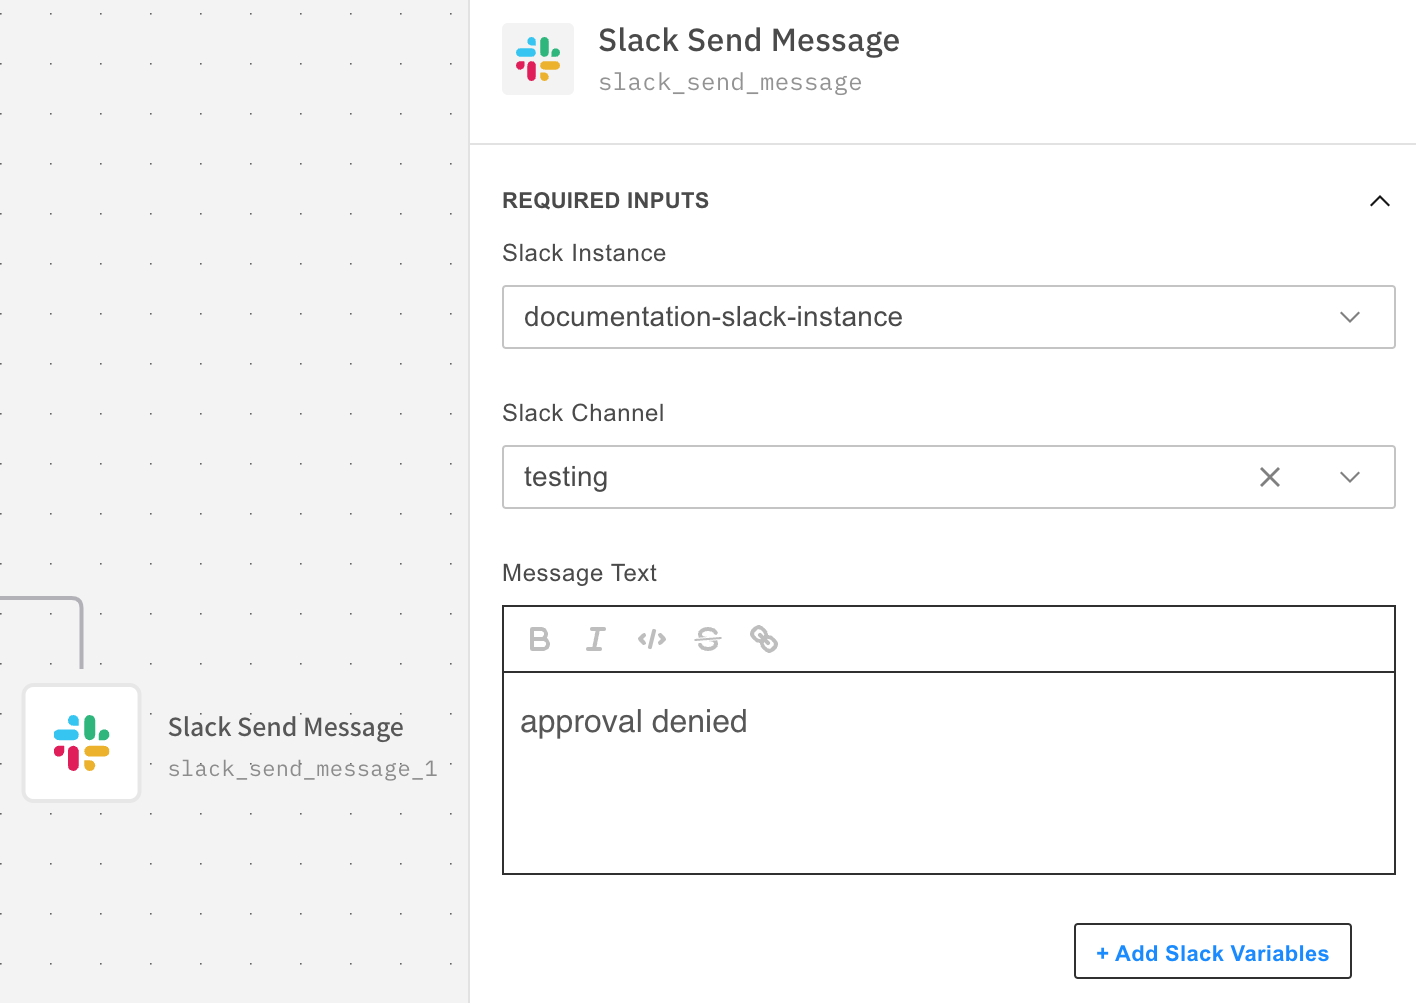Click the testing channel value

(566, 477)
